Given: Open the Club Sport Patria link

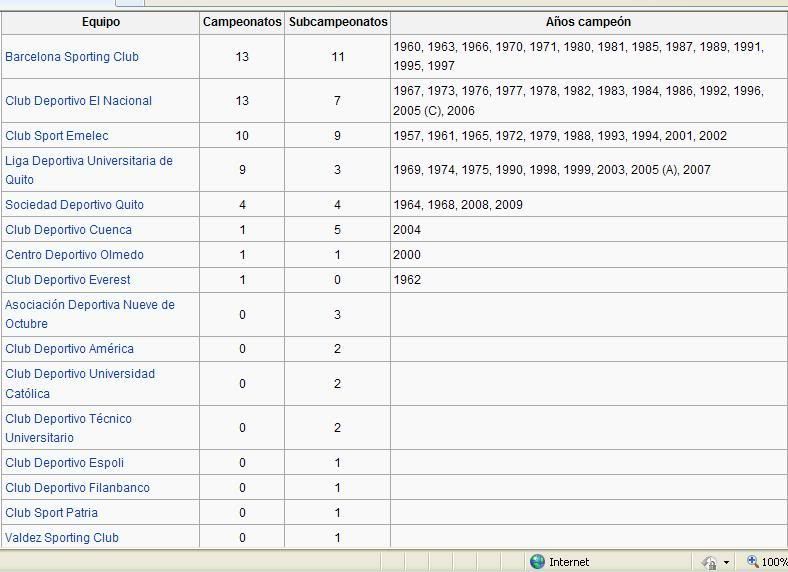Looking at the screenshot, I should 51,513.
